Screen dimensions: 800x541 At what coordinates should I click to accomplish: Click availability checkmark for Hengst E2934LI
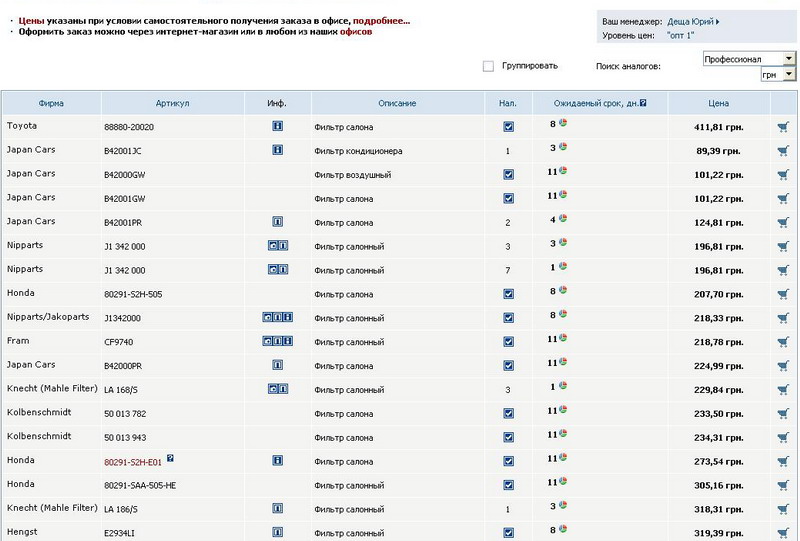tap(508, 533)
